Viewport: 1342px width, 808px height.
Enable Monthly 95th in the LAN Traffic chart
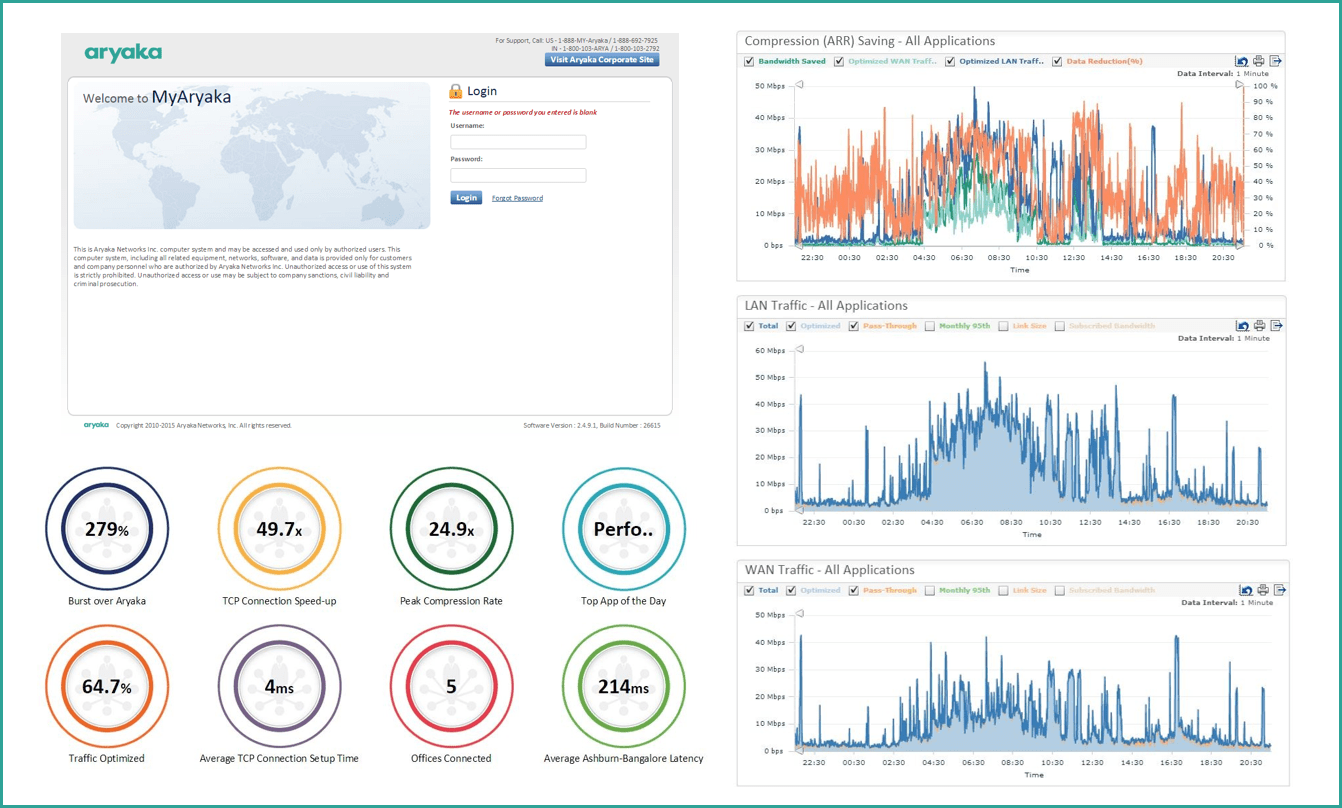tap(930, 326)
